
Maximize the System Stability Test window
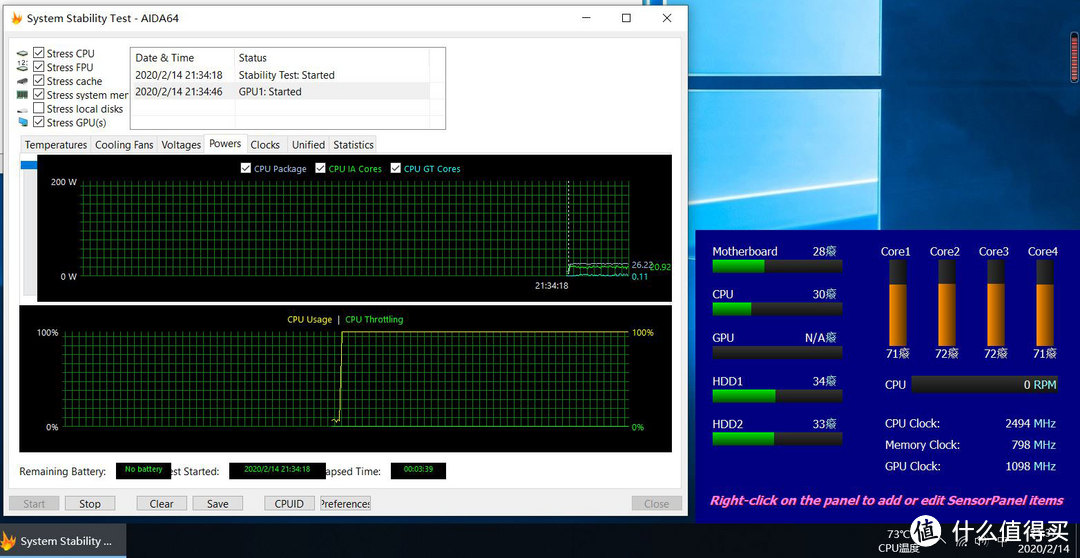point(626,19)
